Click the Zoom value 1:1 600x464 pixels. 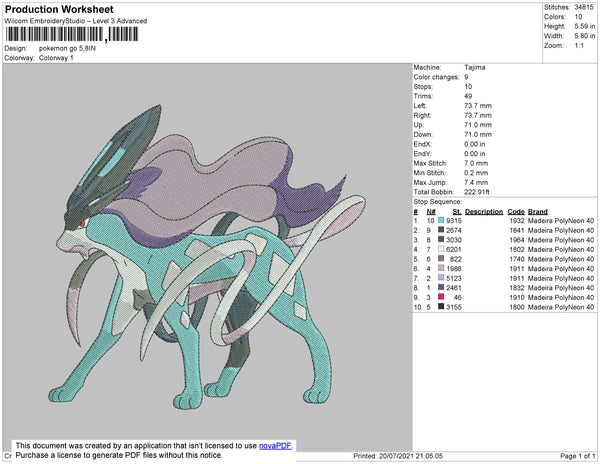click(x=579, y=46)
